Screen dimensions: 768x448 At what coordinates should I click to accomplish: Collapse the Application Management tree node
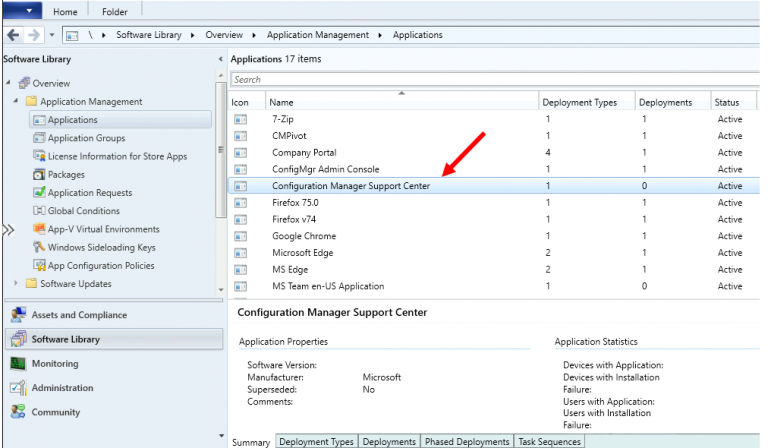(x=16, y=102)
